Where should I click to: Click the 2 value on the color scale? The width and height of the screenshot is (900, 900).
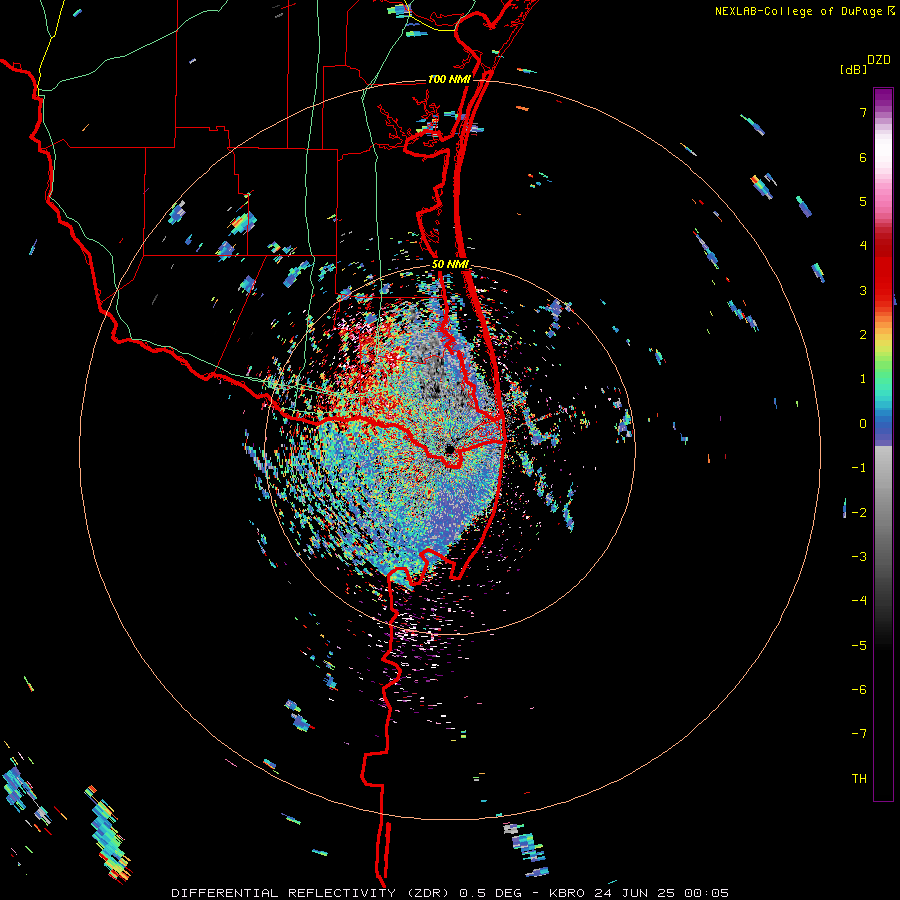tap(863, 334)
